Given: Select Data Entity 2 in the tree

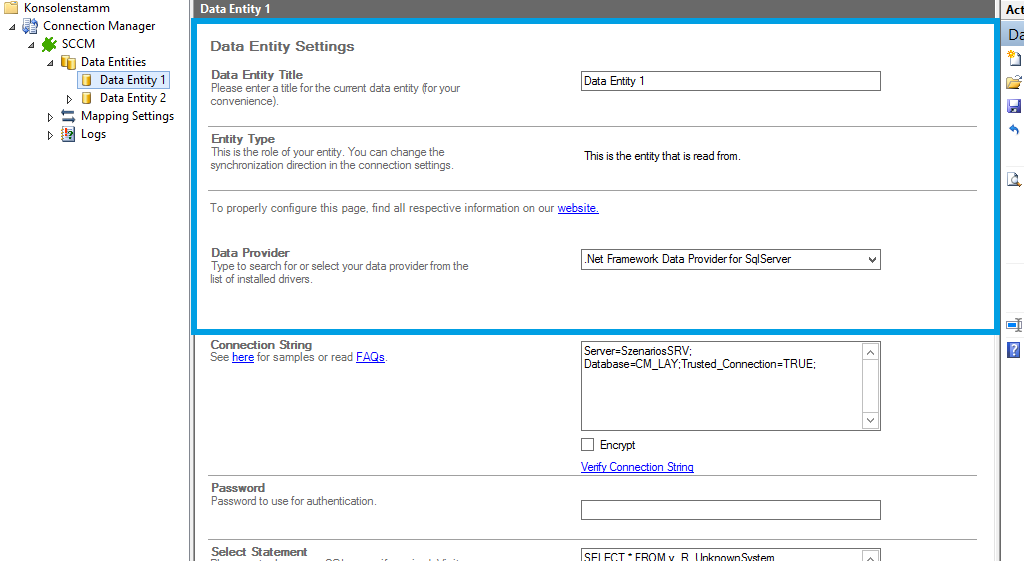Looking at the screenshot, I should click(133, 98).
